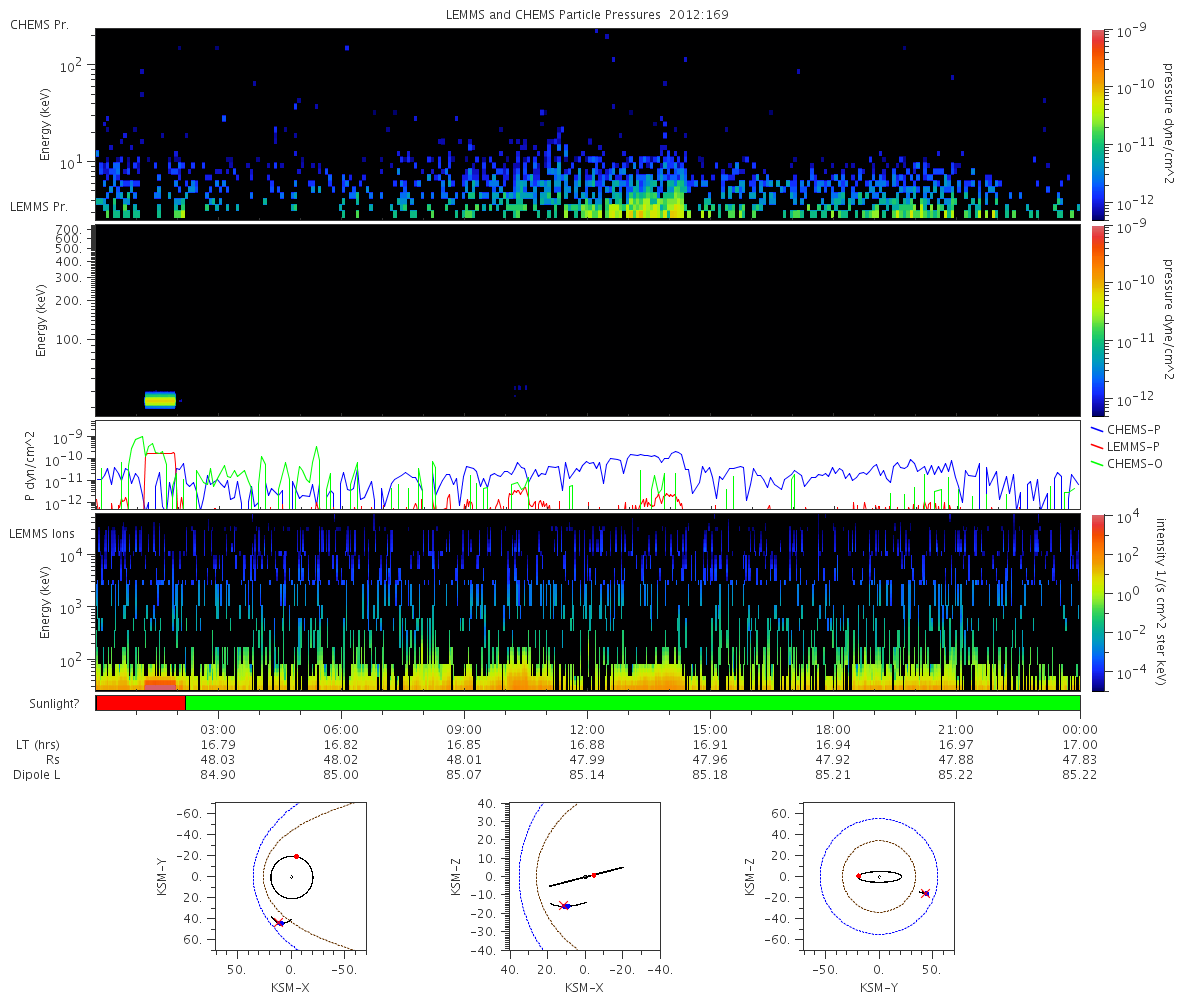The height and width of the screenshot is (1000, 1200).
Task: Click the LEMMS pressure colorbar in second panel
Action: 1098,319
